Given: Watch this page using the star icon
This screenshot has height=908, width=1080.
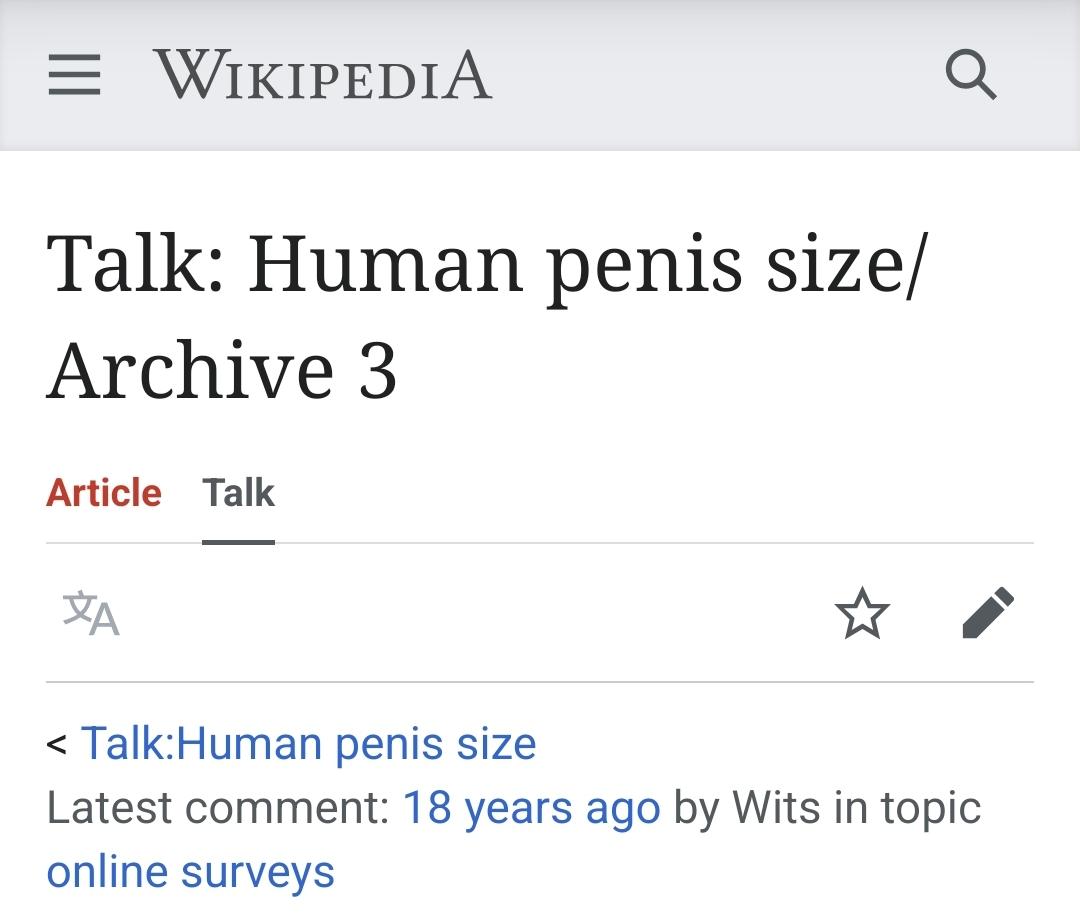Looking at the screenshot, I should pos(861,613).
